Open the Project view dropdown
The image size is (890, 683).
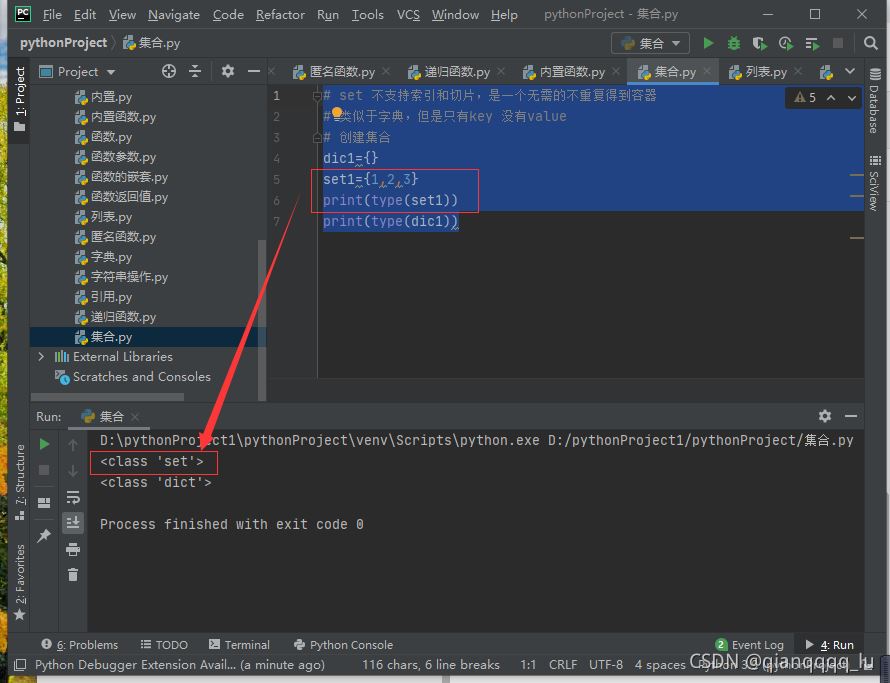[110, 72]
